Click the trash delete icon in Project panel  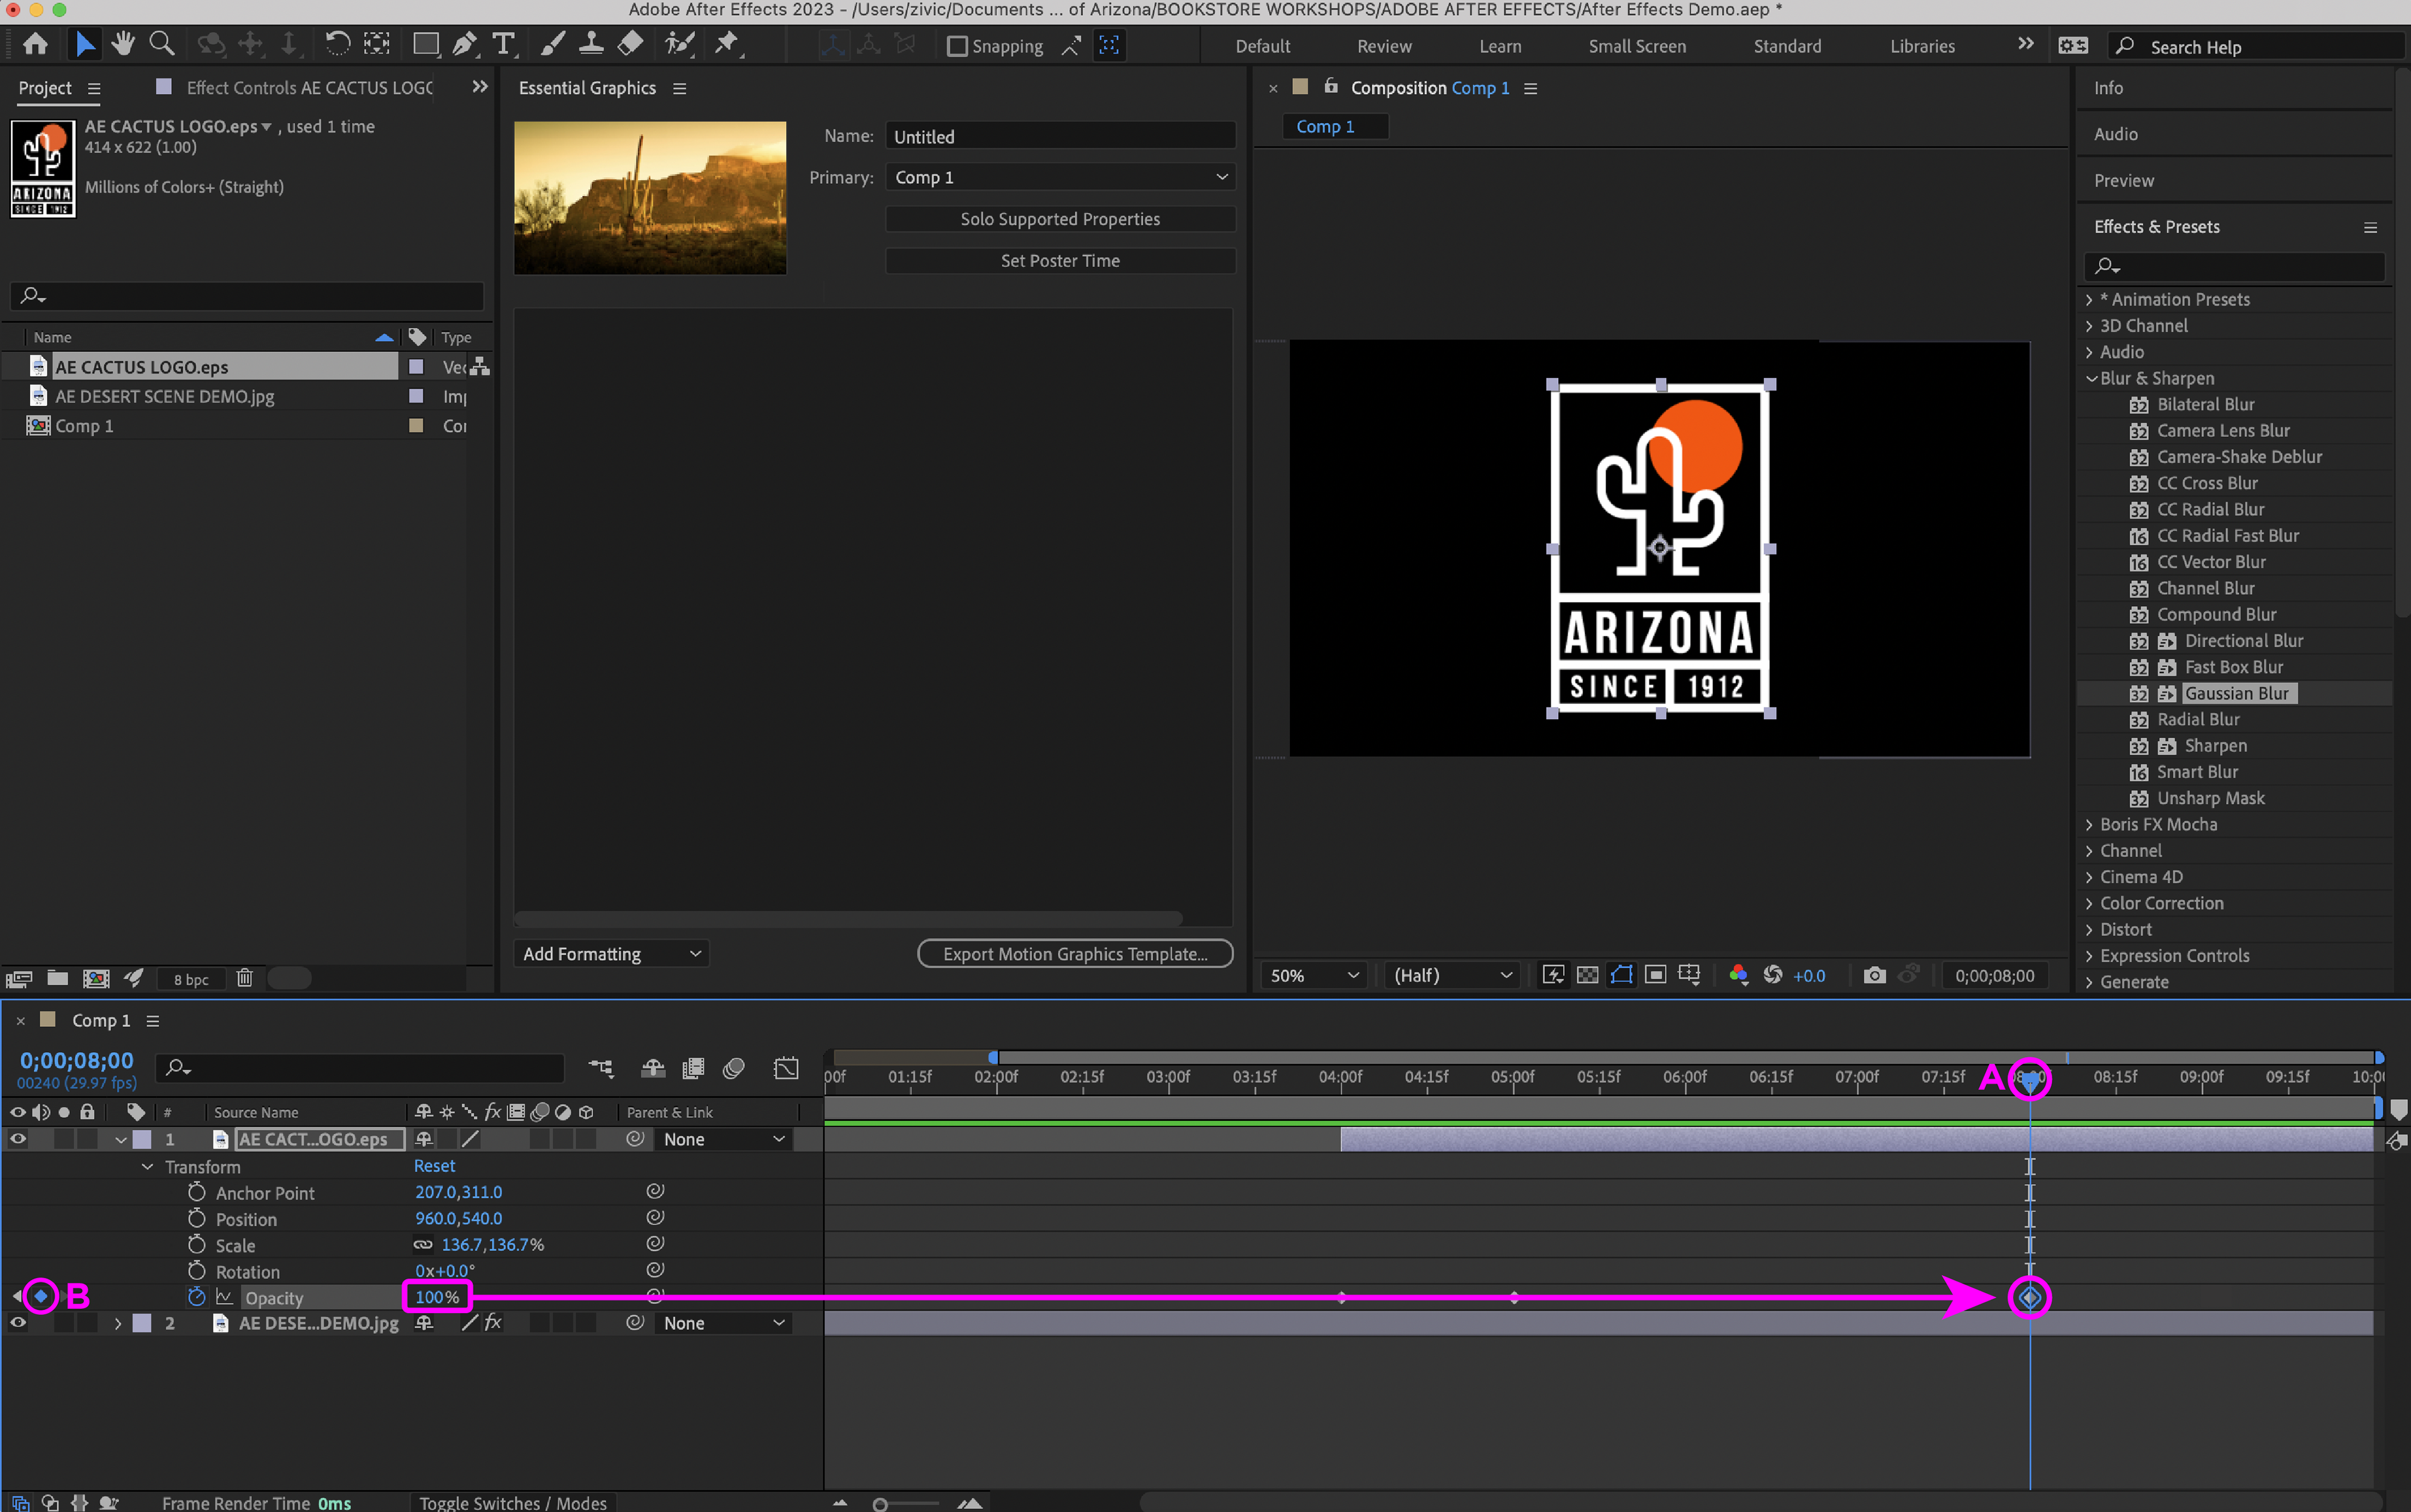tap(244, 978)
